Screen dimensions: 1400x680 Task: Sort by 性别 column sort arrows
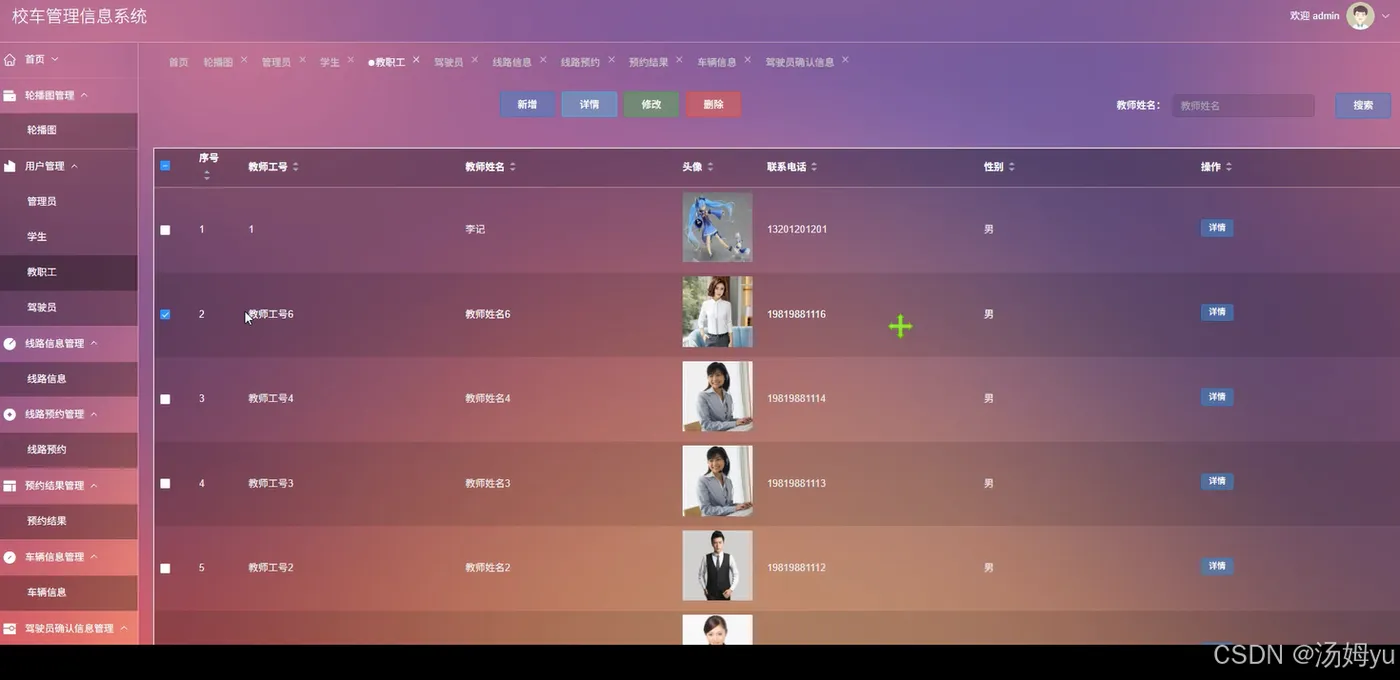pos(1011,167)
